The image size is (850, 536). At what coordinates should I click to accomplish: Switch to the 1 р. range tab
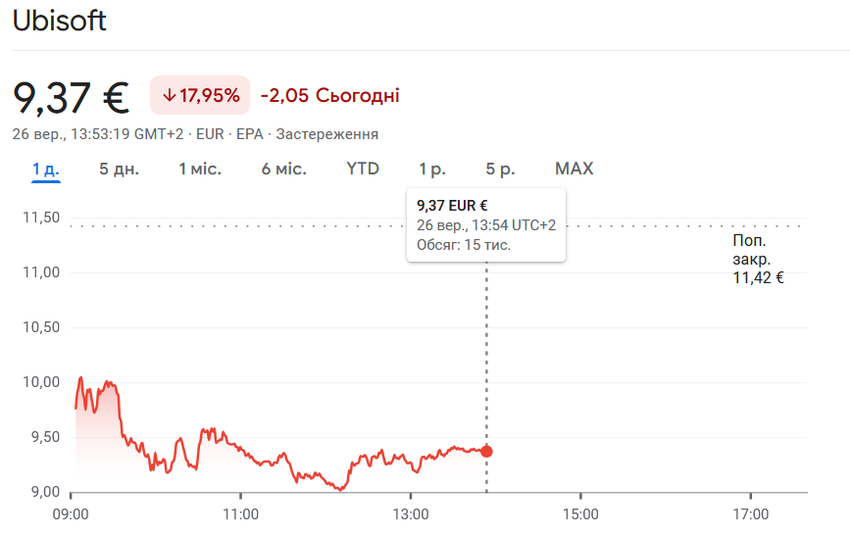pyautogui.click(x=432, y=169)
